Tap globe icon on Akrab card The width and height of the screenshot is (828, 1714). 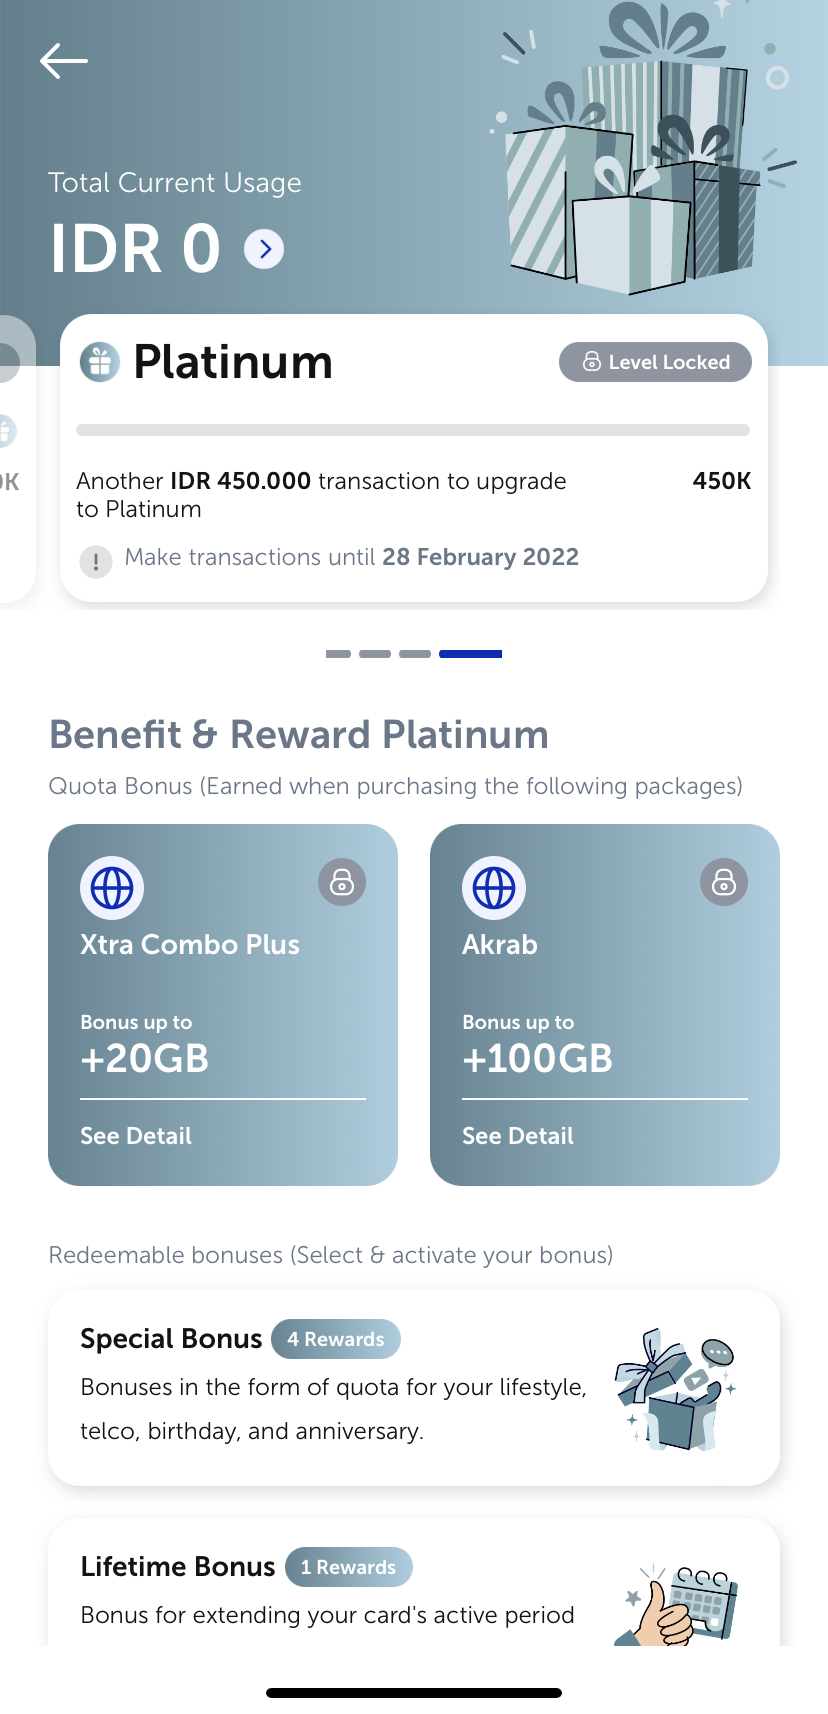[x=494, y=887]
